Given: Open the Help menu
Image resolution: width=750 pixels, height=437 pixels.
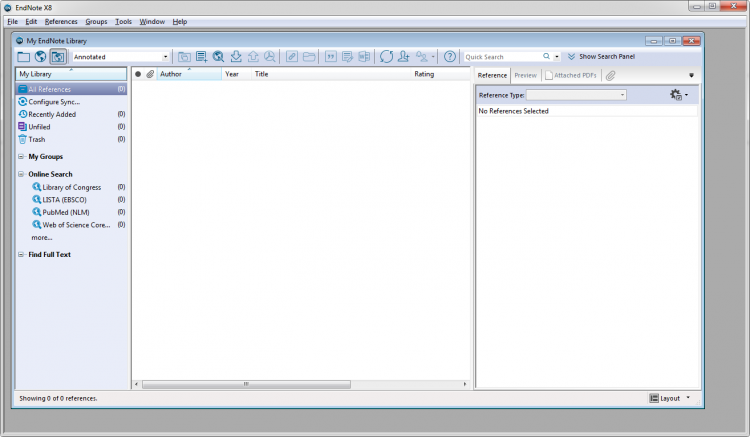Looking at the screenshot, I should (180, 22).
